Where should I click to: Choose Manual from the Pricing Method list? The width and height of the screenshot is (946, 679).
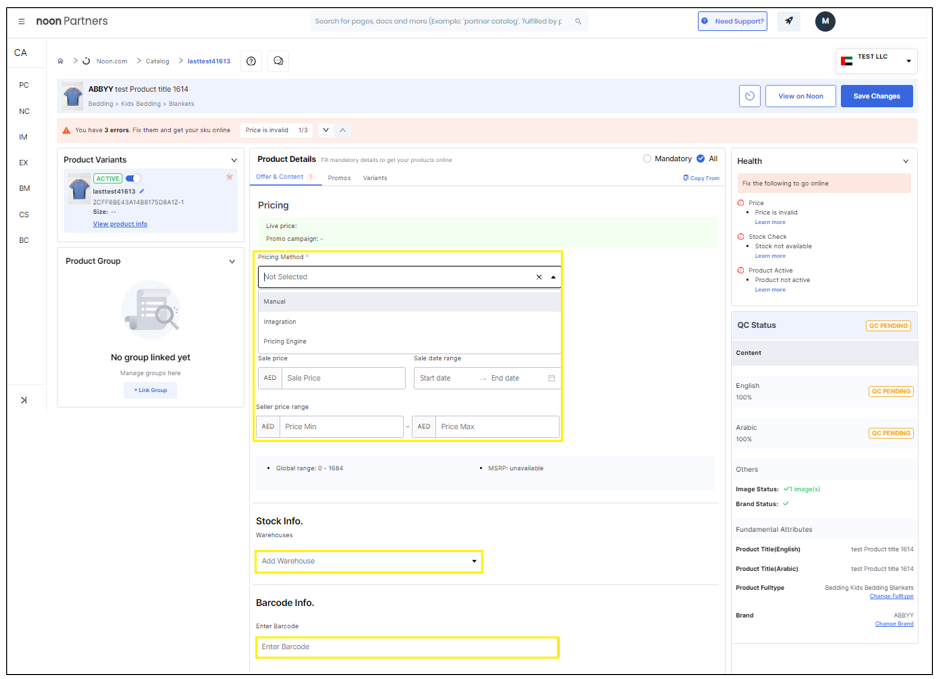click(x=410, y=301)
